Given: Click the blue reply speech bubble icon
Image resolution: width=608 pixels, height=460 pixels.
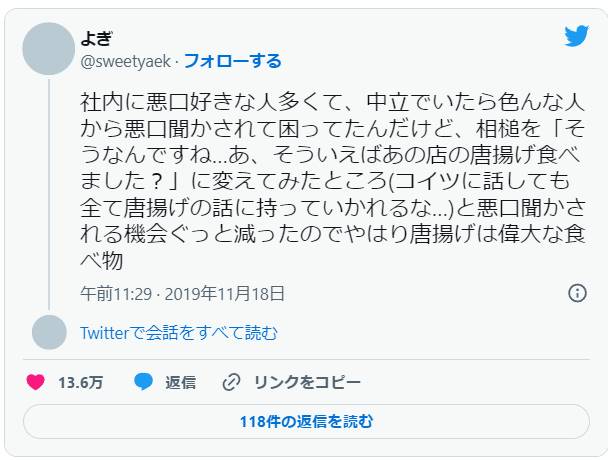Looking at the screenshot, I should (143, 382).
